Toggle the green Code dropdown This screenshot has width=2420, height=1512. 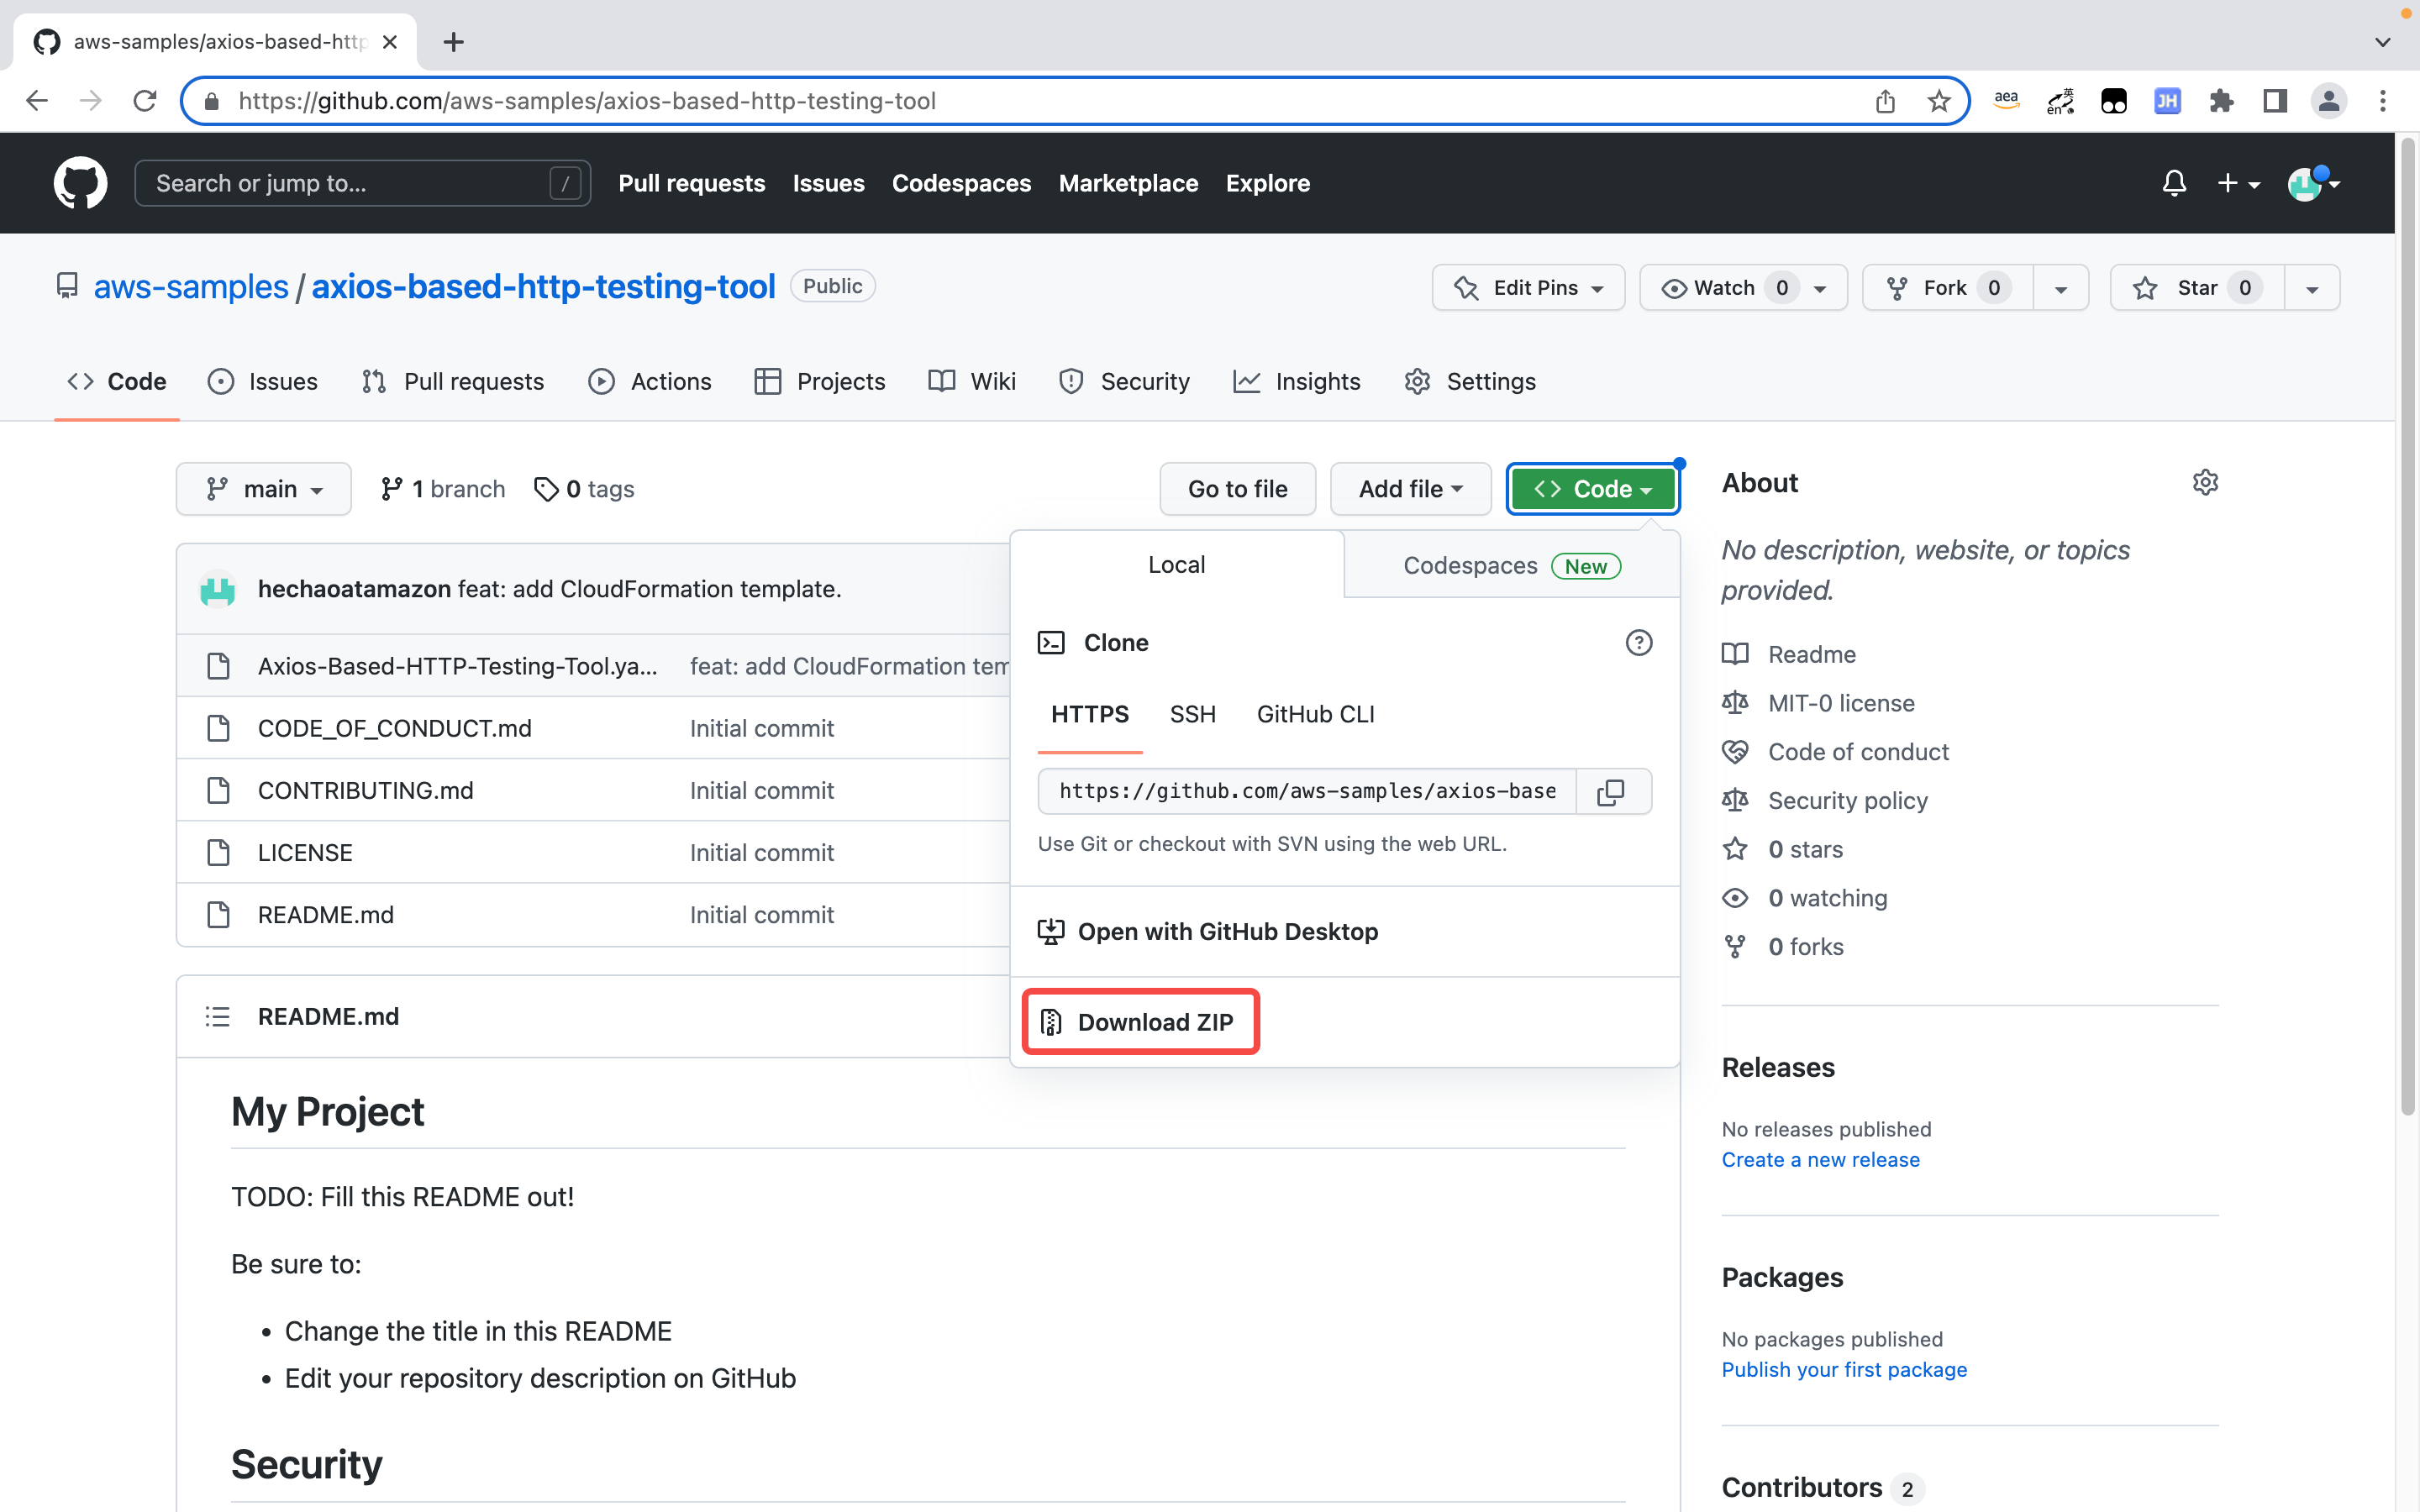[1593, 489]
